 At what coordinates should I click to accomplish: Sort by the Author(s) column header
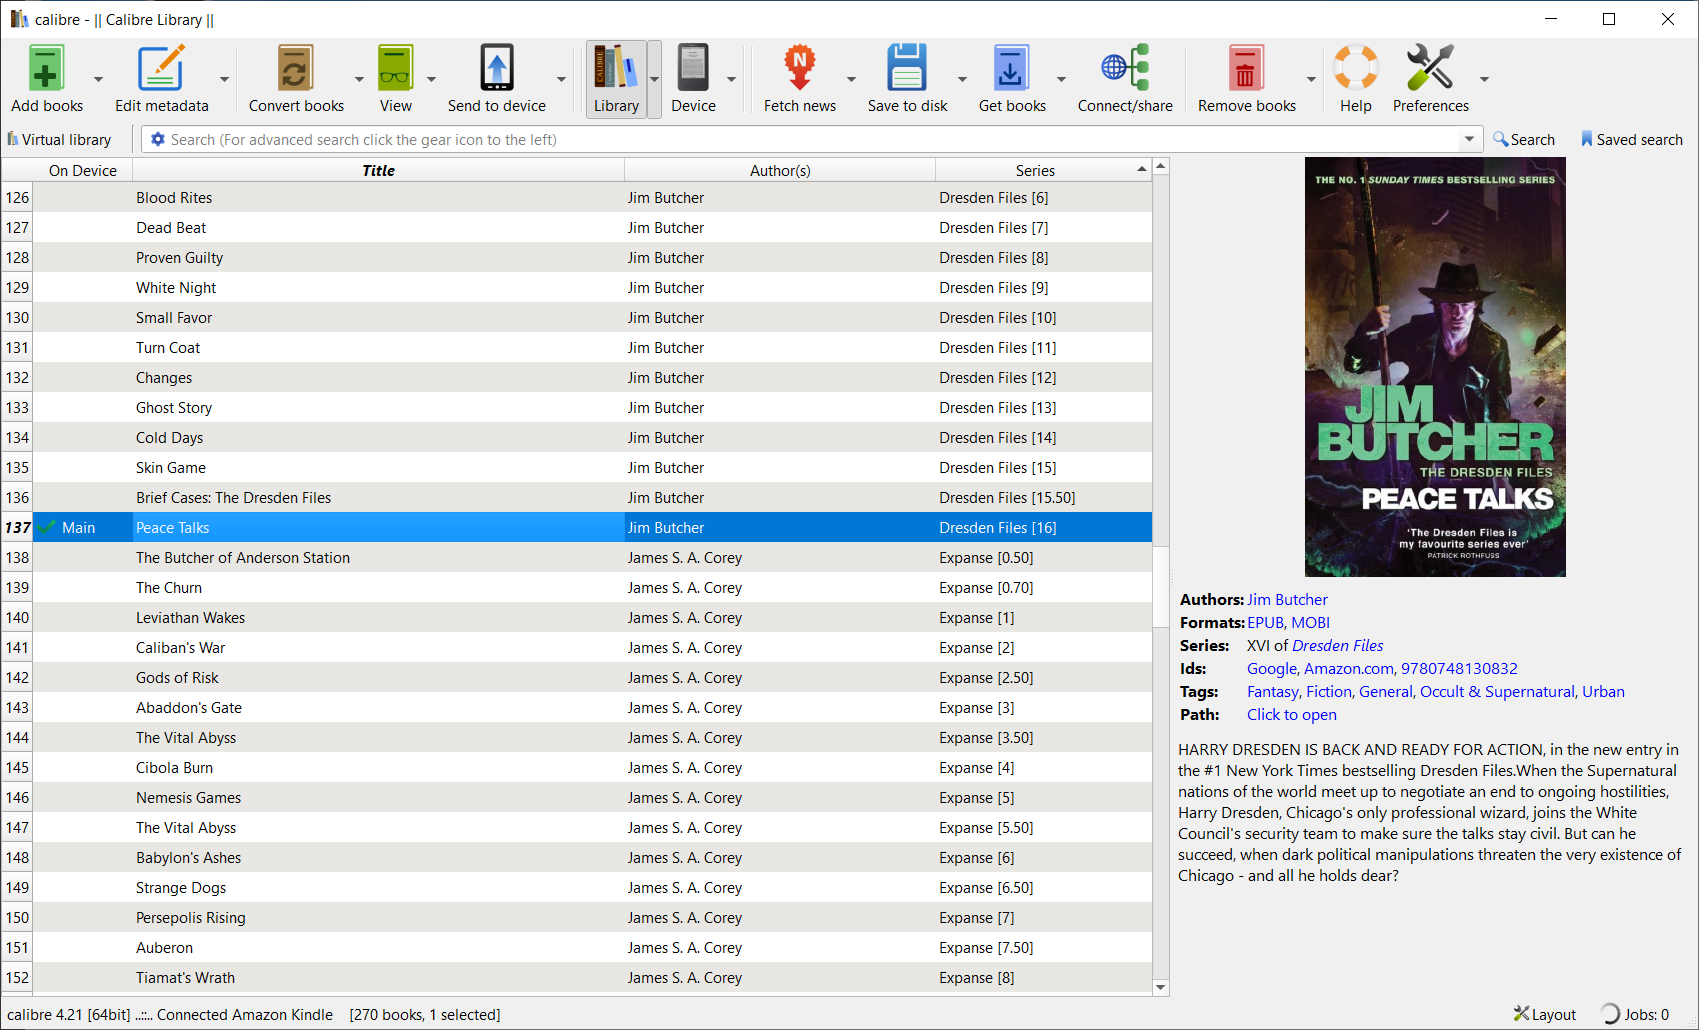point(780,170)
